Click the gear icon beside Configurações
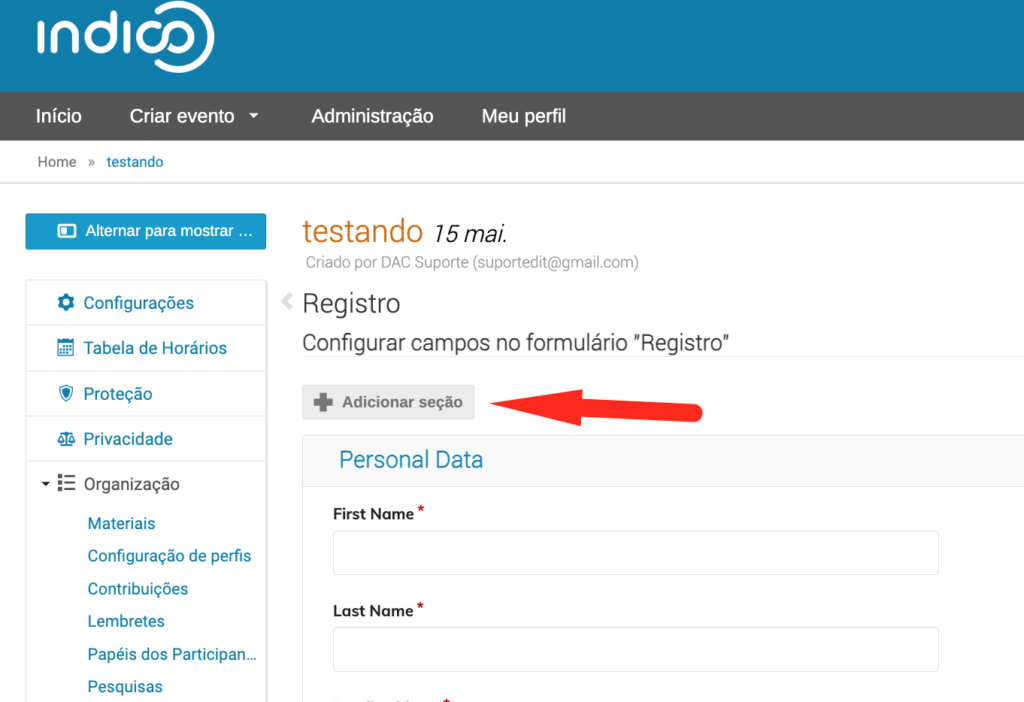The image size is (1024, 702). [66, 302]
